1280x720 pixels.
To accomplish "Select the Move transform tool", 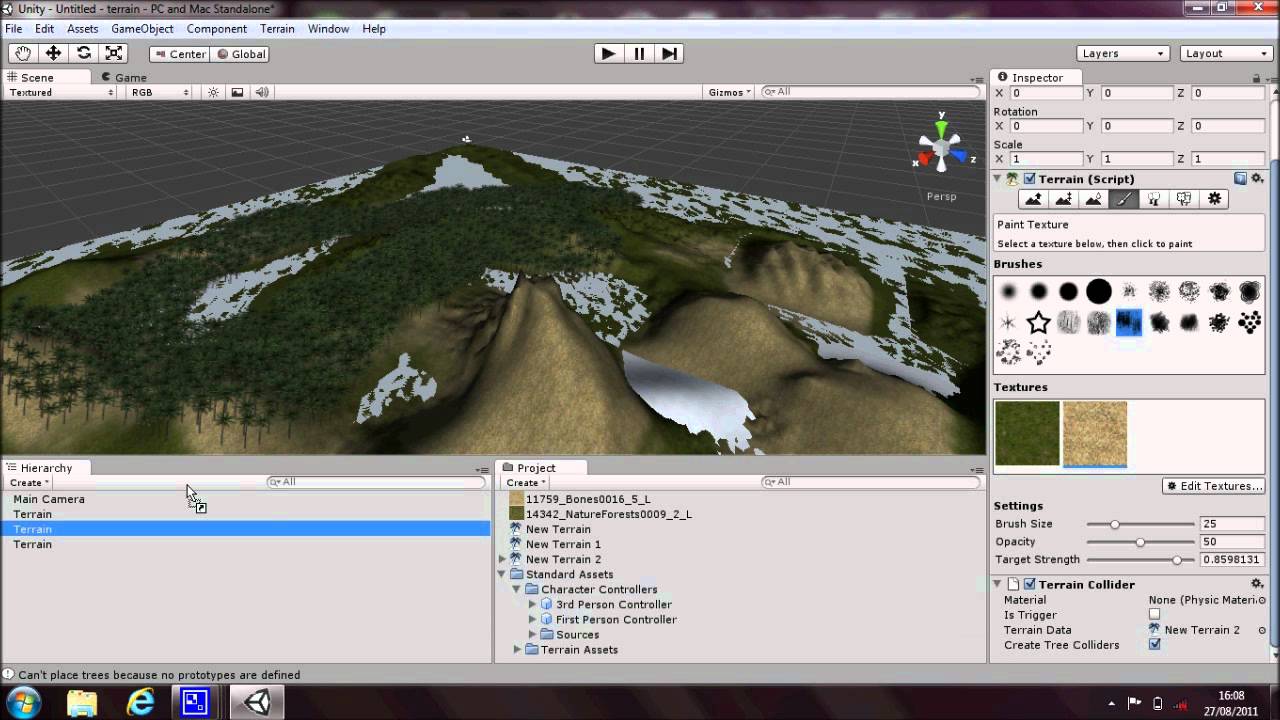I will tap(53, 53).
